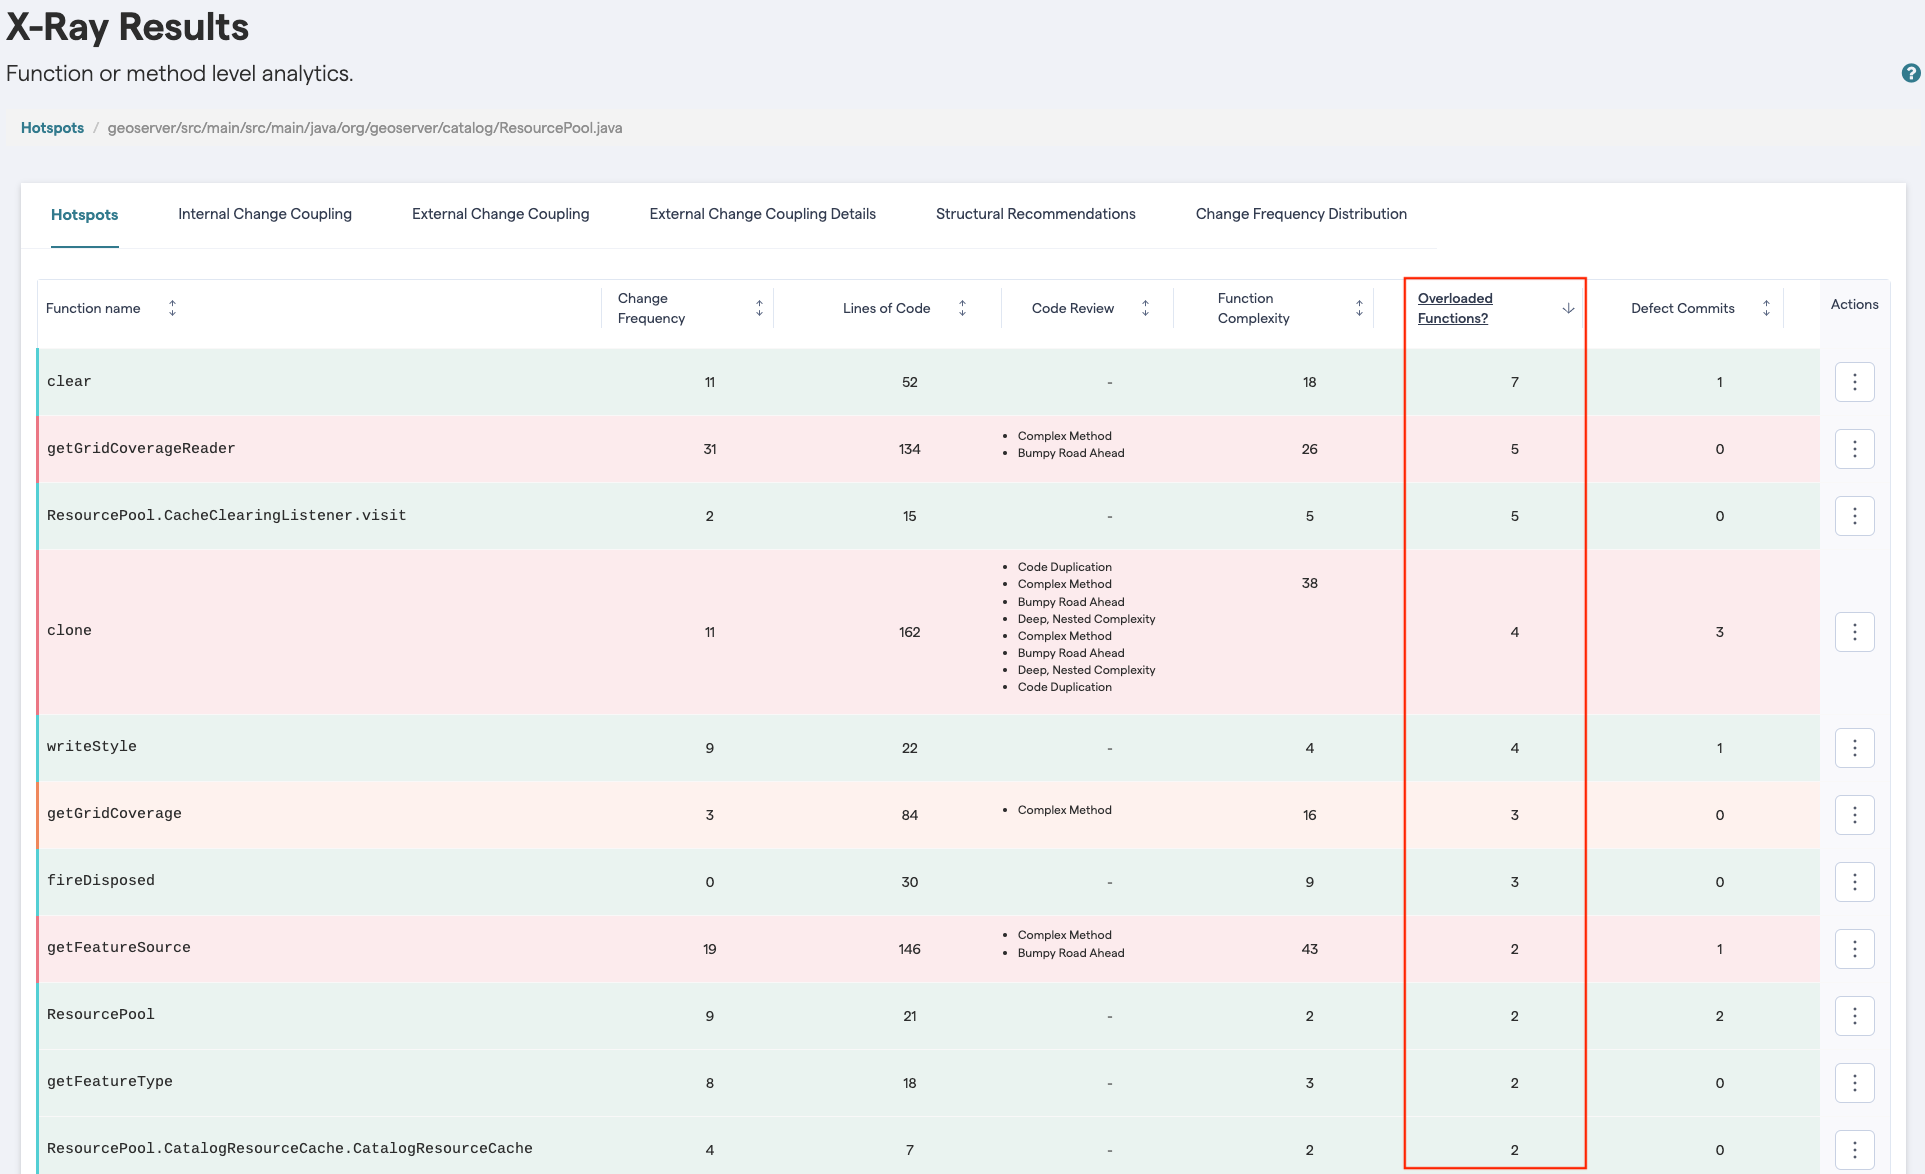Open actions menu for fireDisposed row

click(1854, 882)
